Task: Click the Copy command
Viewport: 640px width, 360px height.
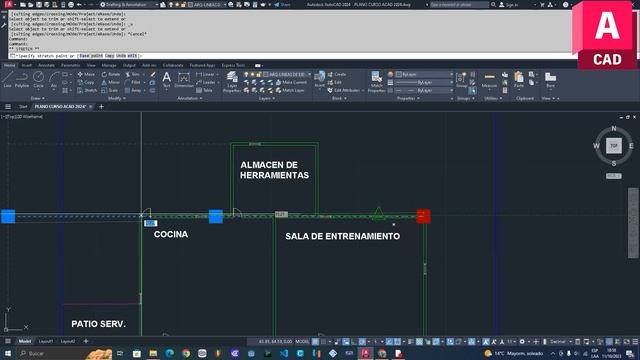Action: 86,82
